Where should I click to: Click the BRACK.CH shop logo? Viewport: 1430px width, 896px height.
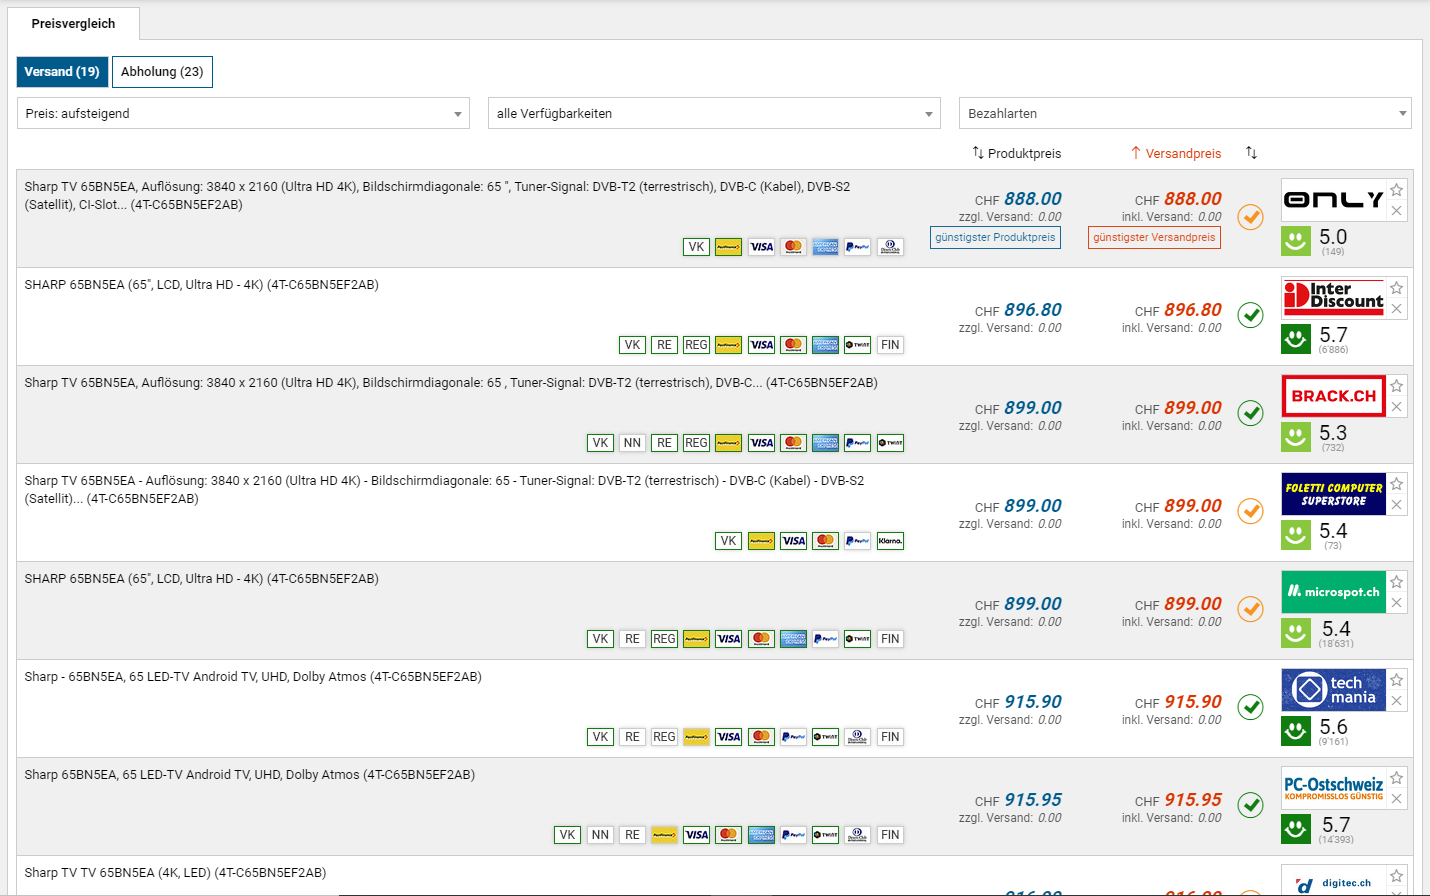1333,396
